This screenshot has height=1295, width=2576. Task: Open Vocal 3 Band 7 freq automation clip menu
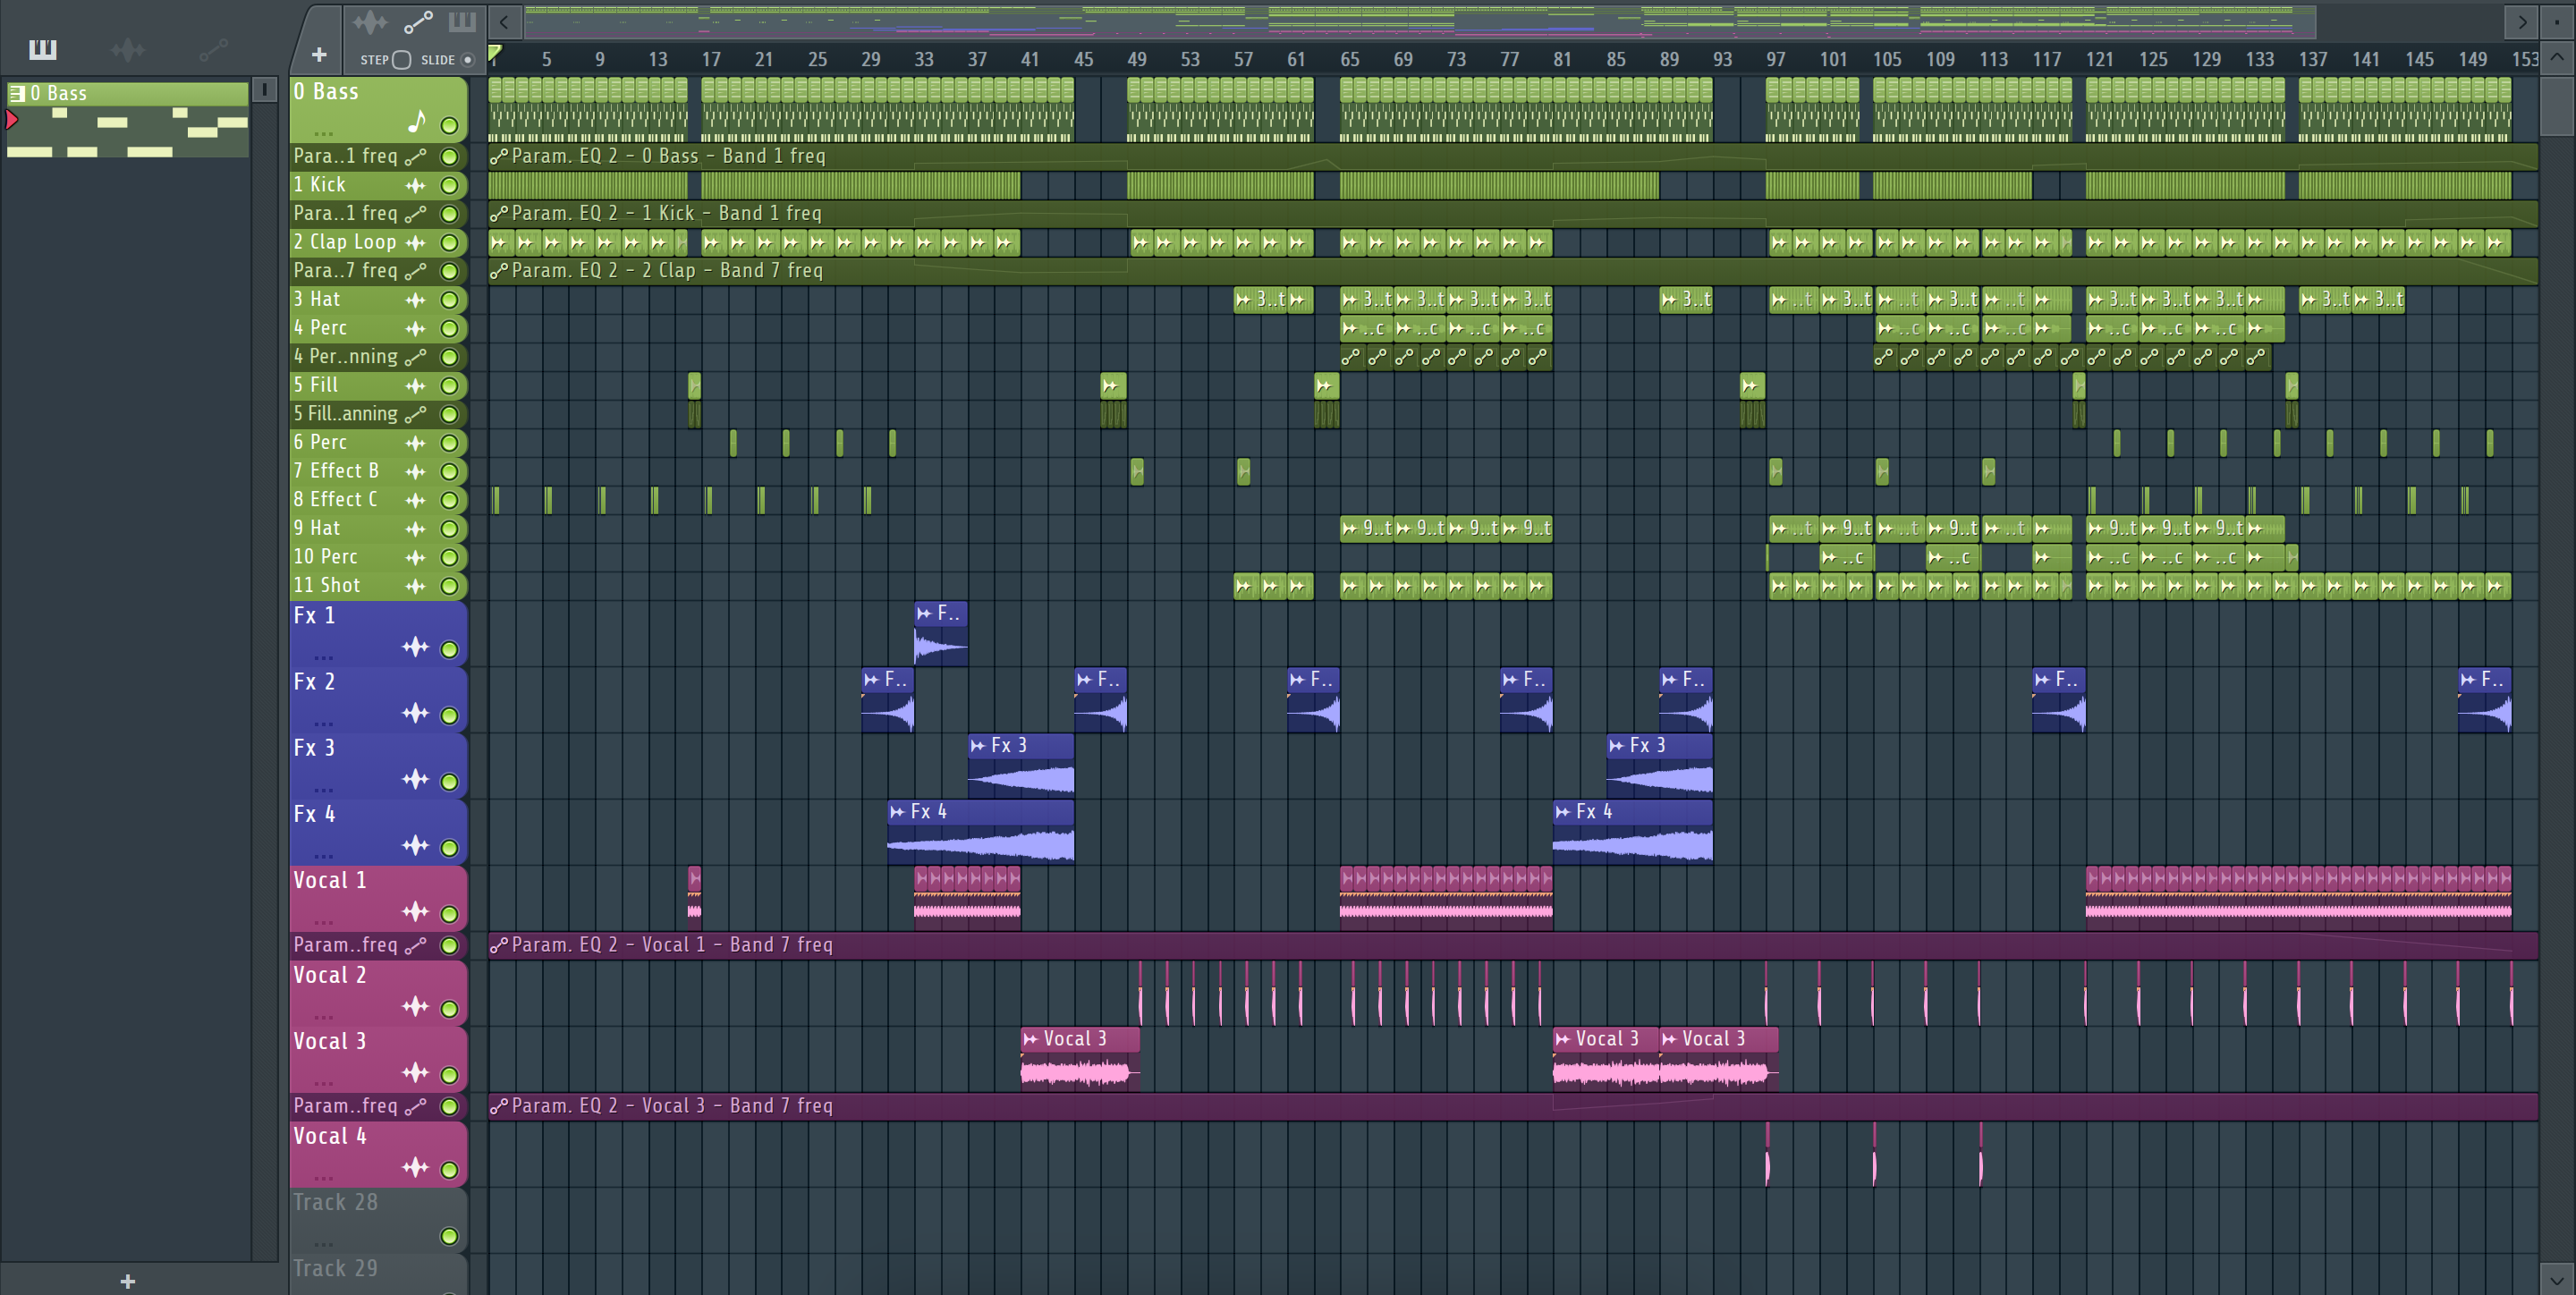[499, 1106]
